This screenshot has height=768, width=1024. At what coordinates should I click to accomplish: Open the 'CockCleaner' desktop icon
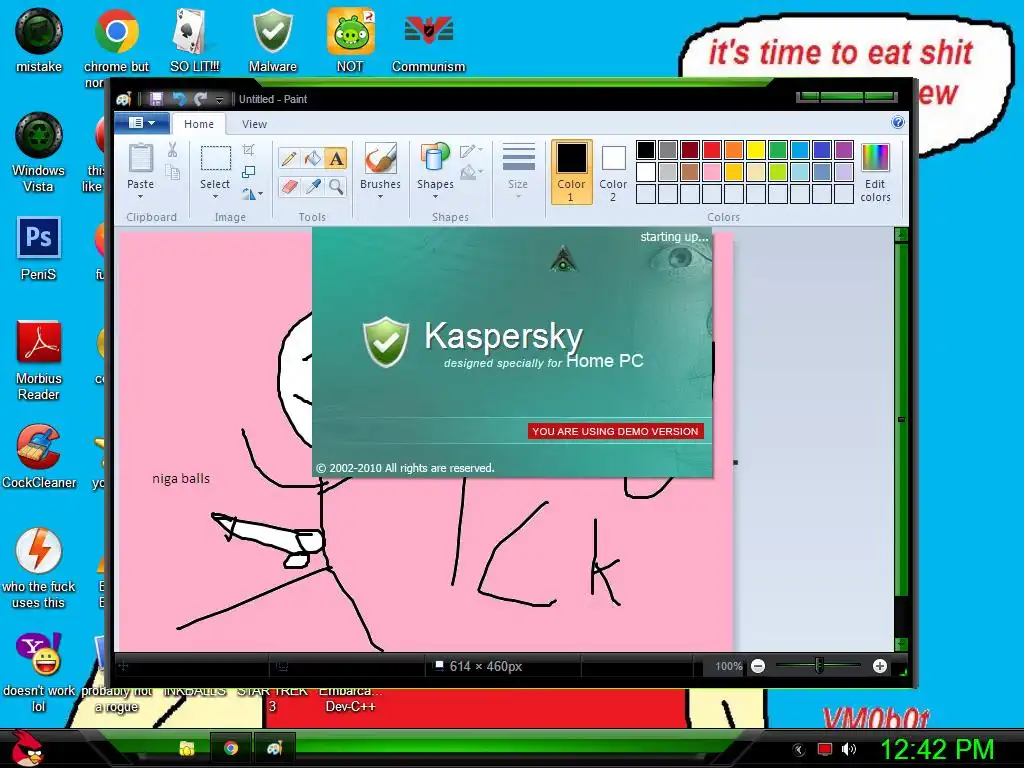pos(39,456)
